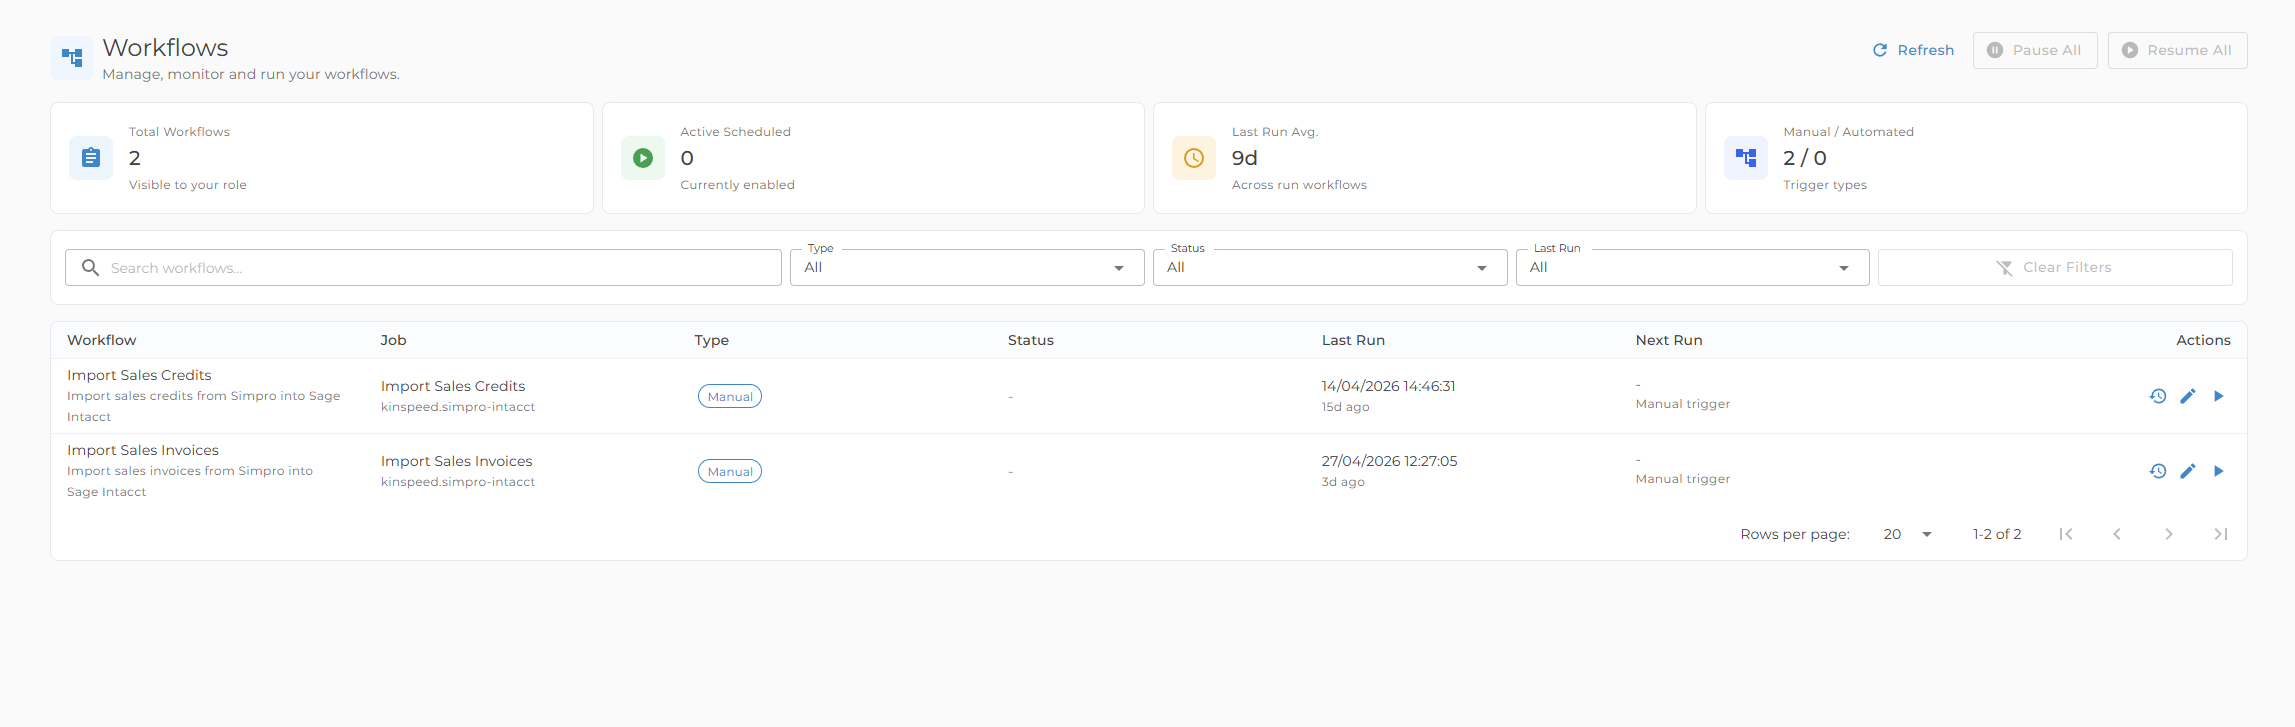Viewport: 2295px width, 727px height.
Task: Go to the next page
Action: pos(2169,534)
